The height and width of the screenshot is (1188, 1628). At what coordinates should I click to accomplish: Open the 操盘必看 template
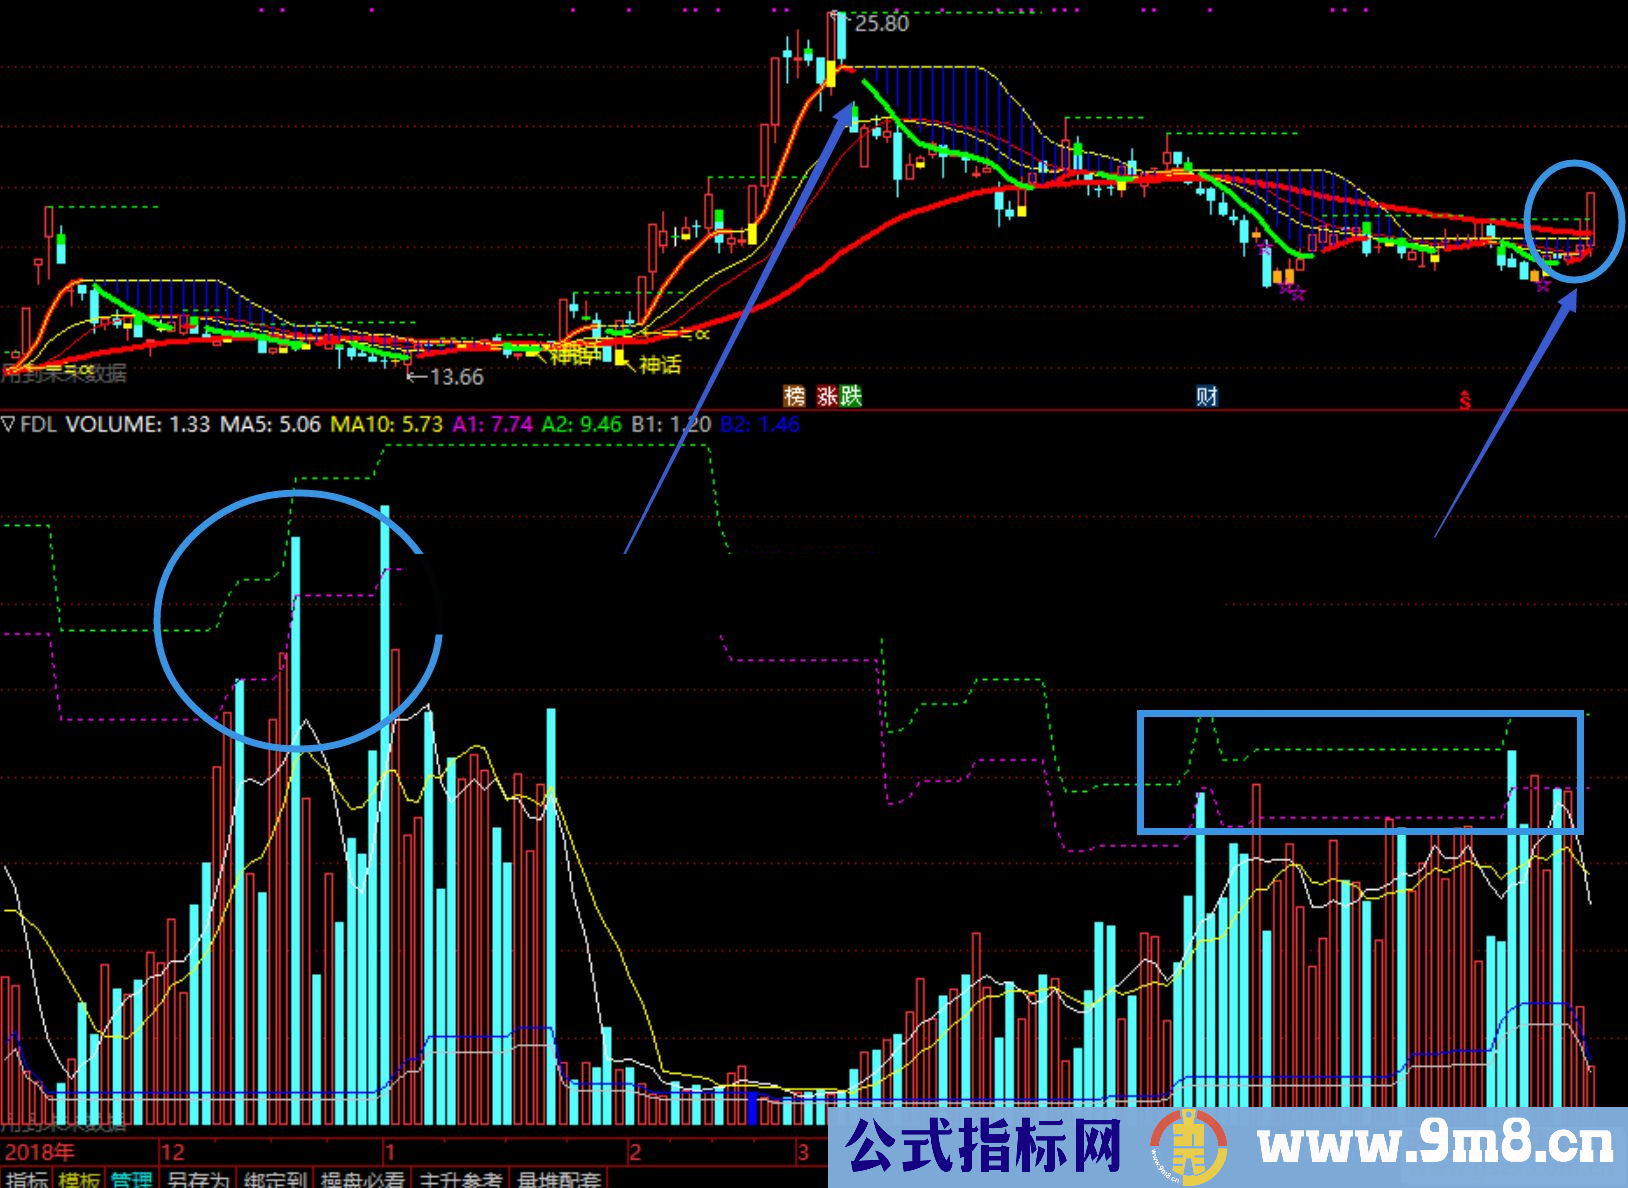point(362,1179)
